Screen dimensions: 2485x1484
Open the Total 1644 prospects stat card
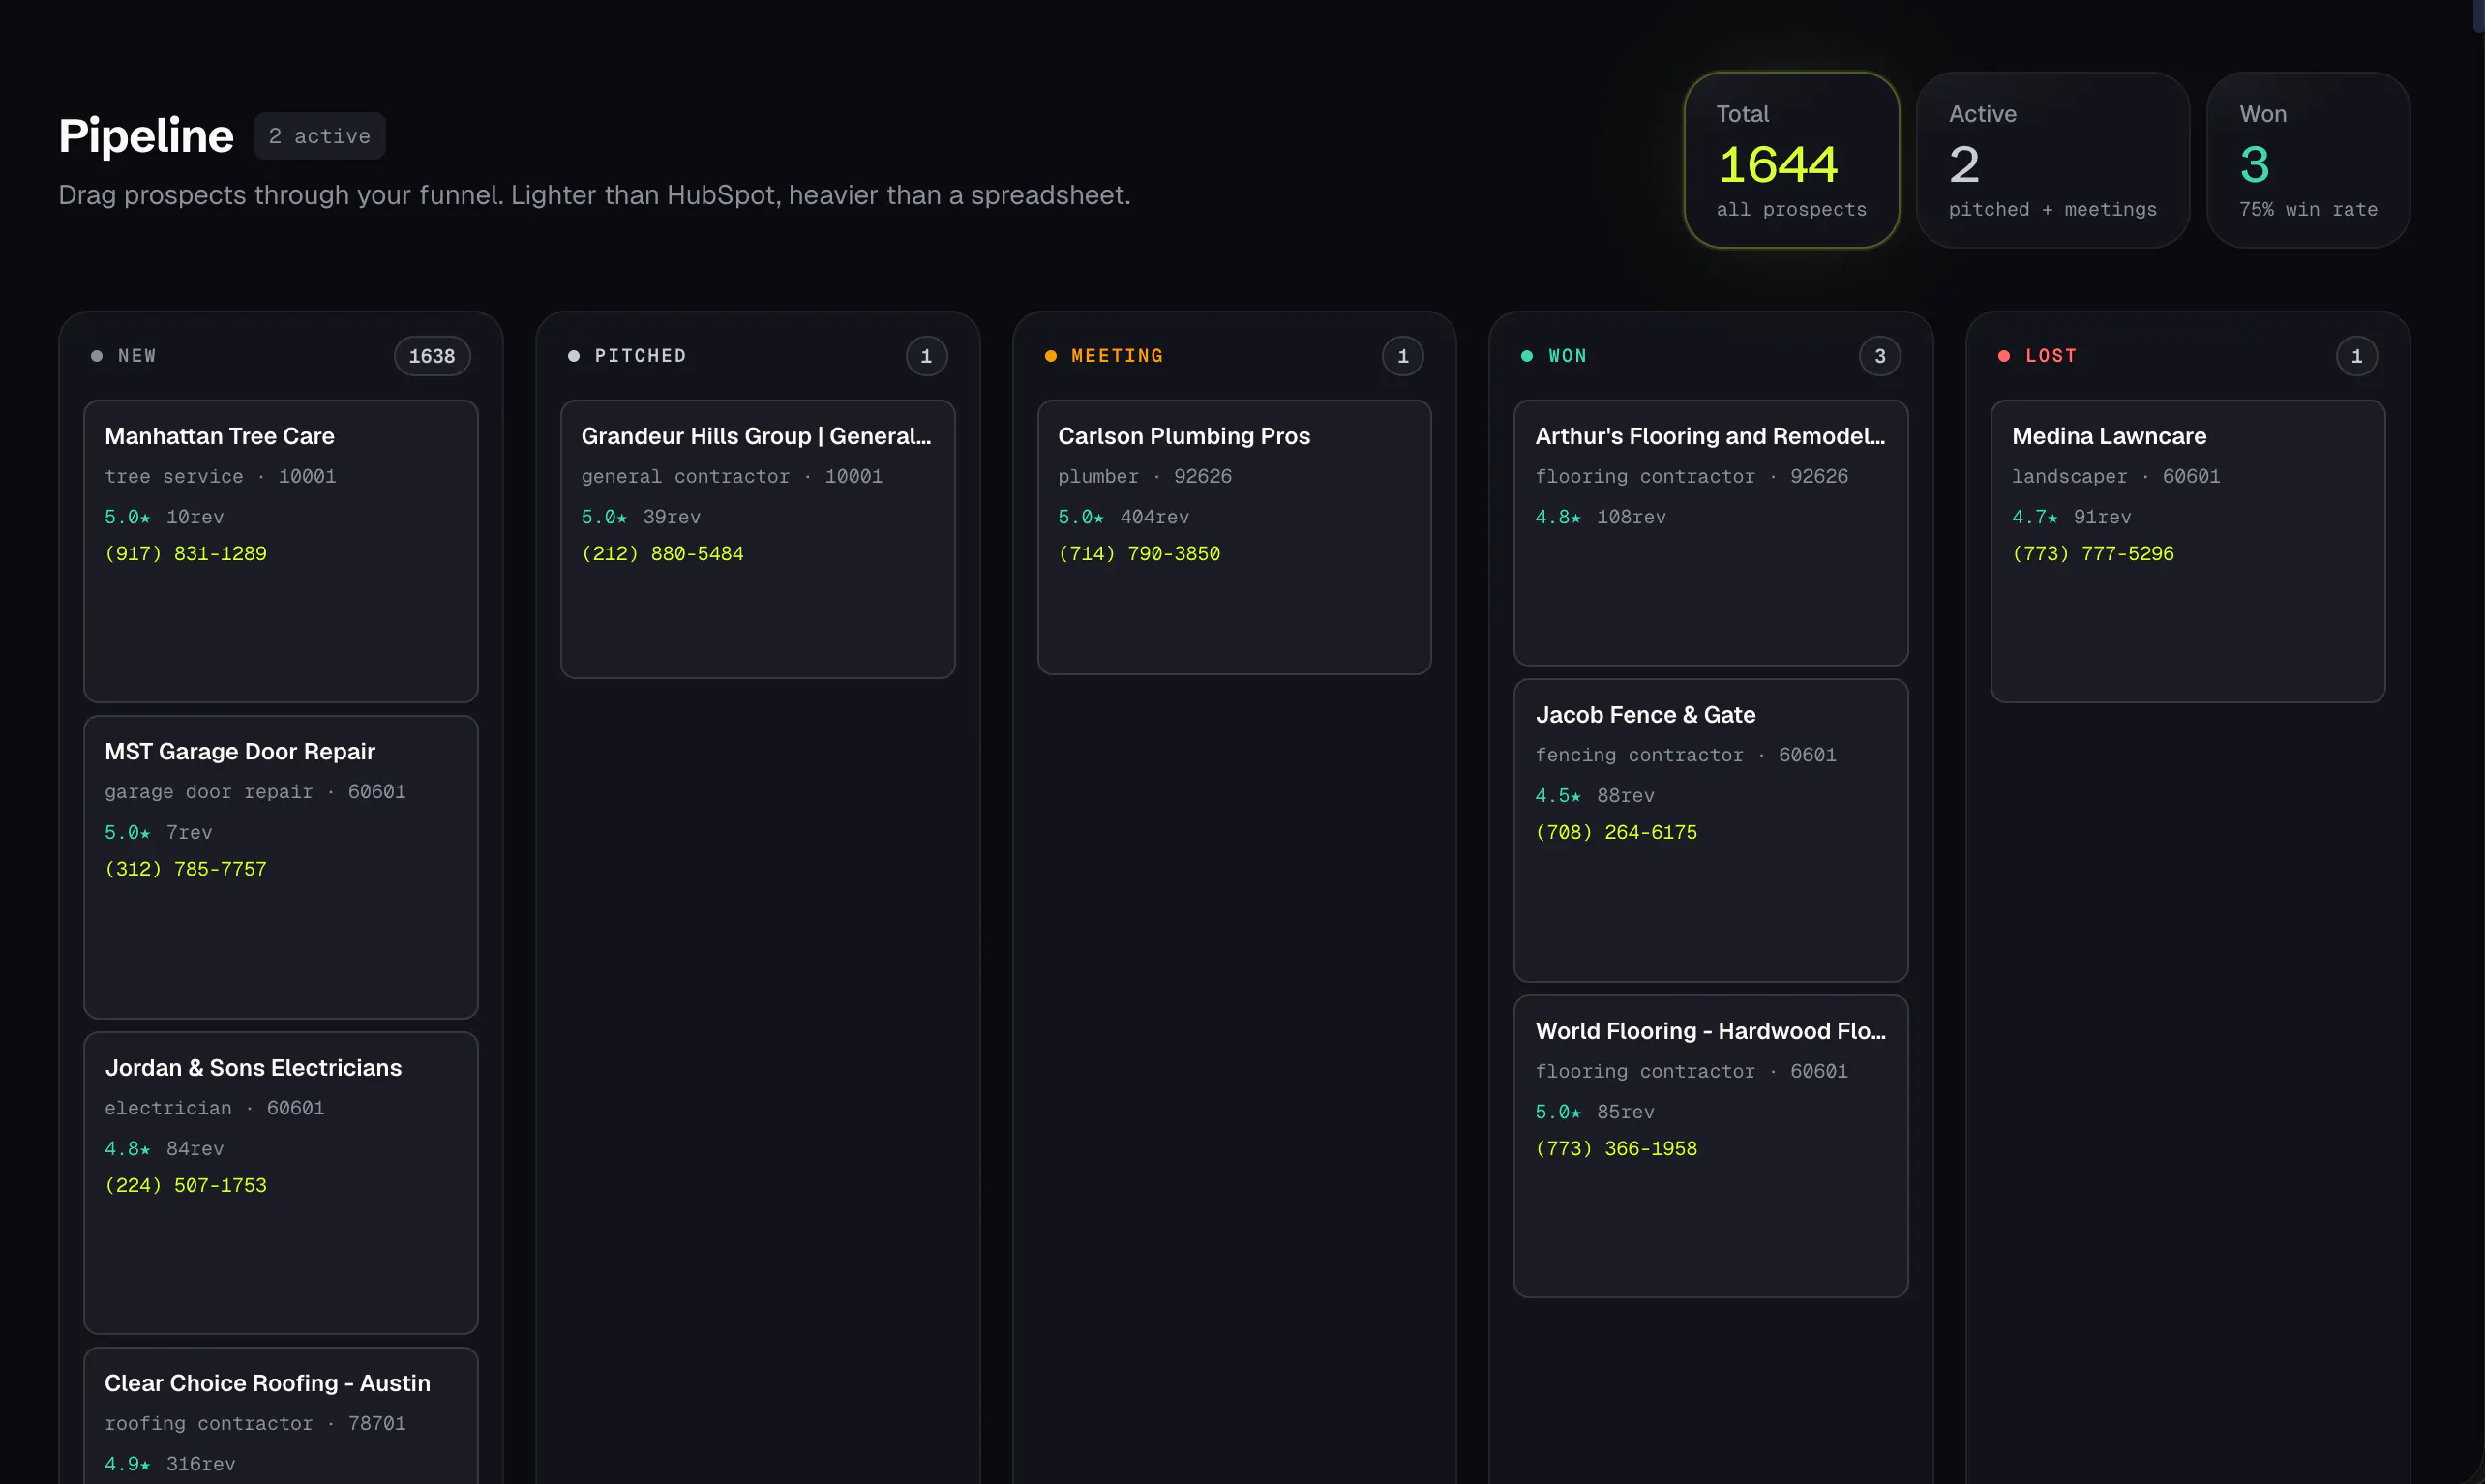1791,160
